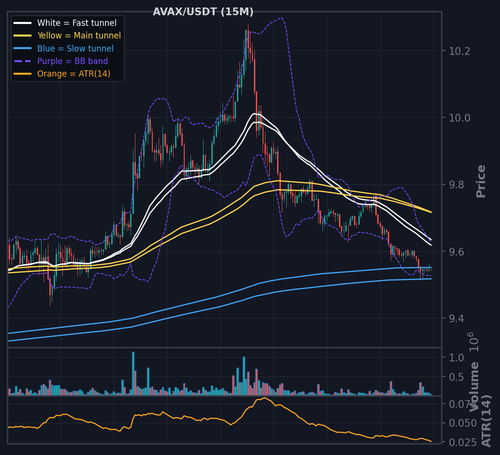Click the blue line swatch in legend
Image resolution: width=500 pixels, height=455 pixels.
(22, 48)
